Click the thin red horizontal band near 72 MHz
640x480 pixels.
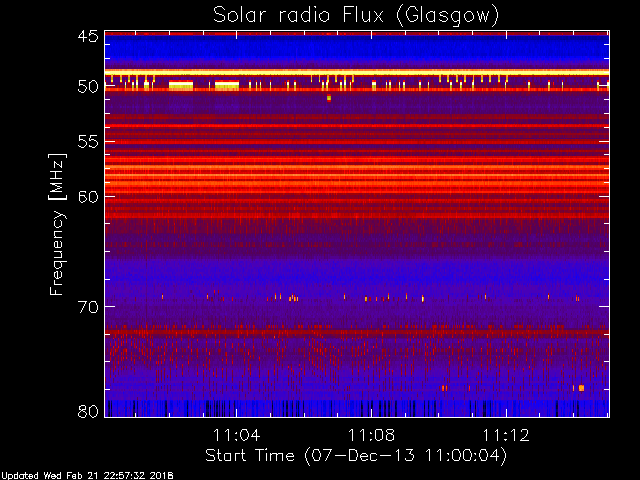[x=357, y=333]
